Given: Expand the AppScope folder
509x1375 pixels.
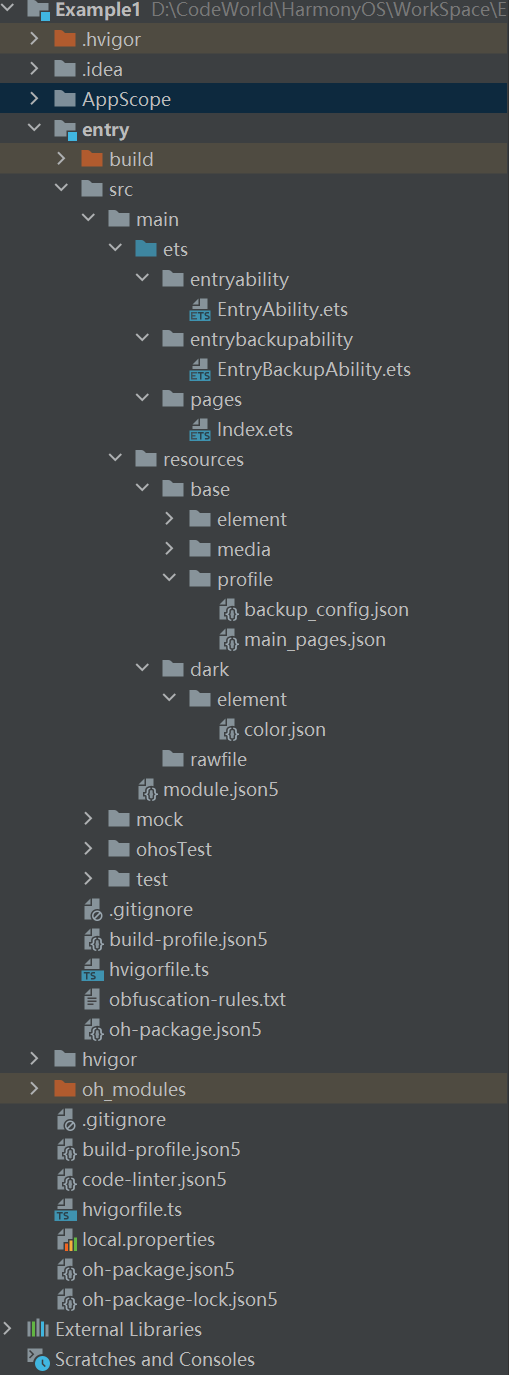Looking at the screenshot, I should tap(35, 99).
